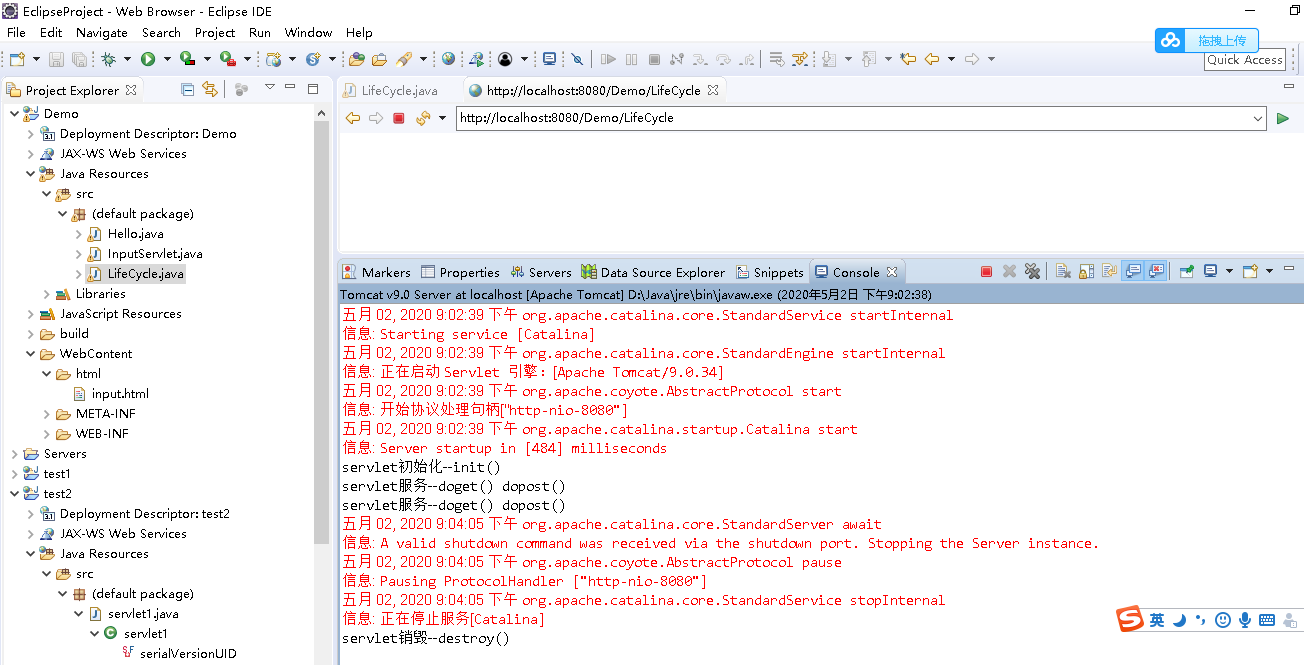This screenshot has height=665, width=1304.
Task: Click the Skip All Breakpoints icon
Action: 577,59
